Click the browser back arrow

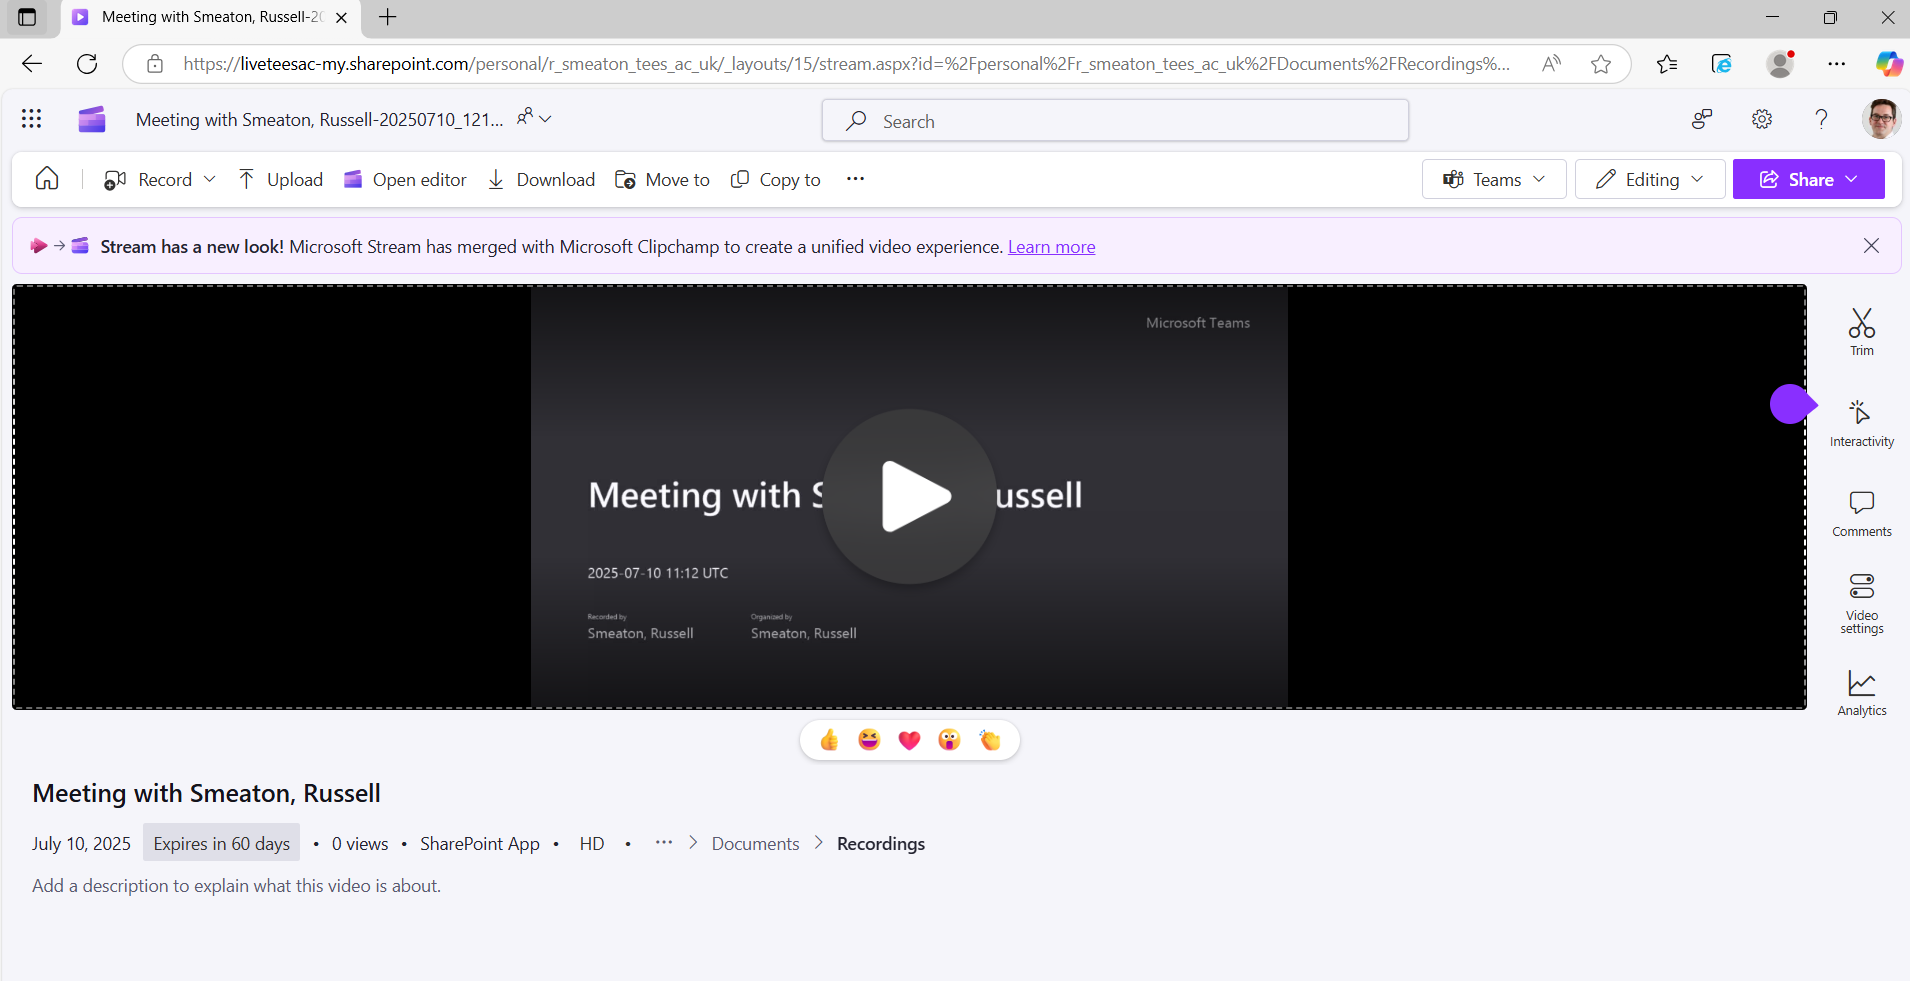(32, 64)
